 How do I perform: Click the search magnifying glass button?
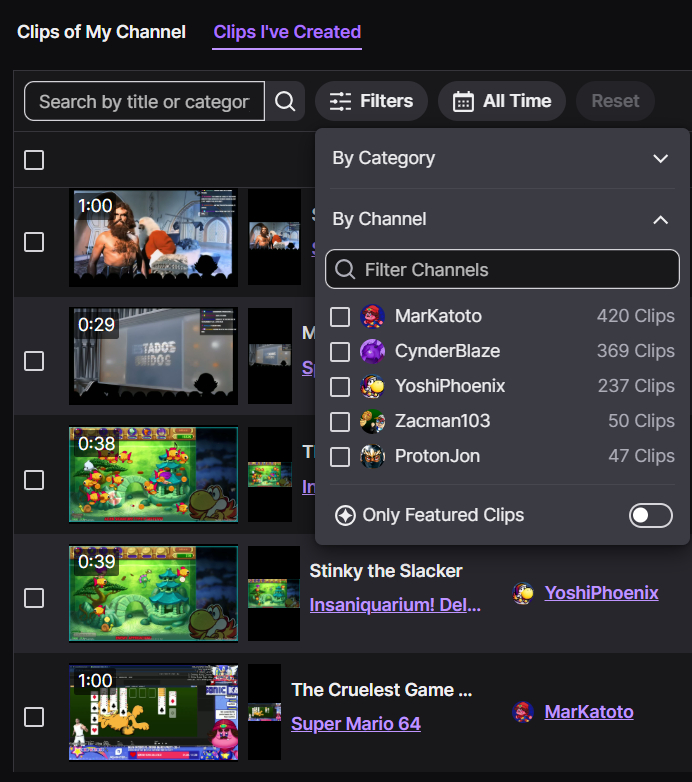pos(285,101)
